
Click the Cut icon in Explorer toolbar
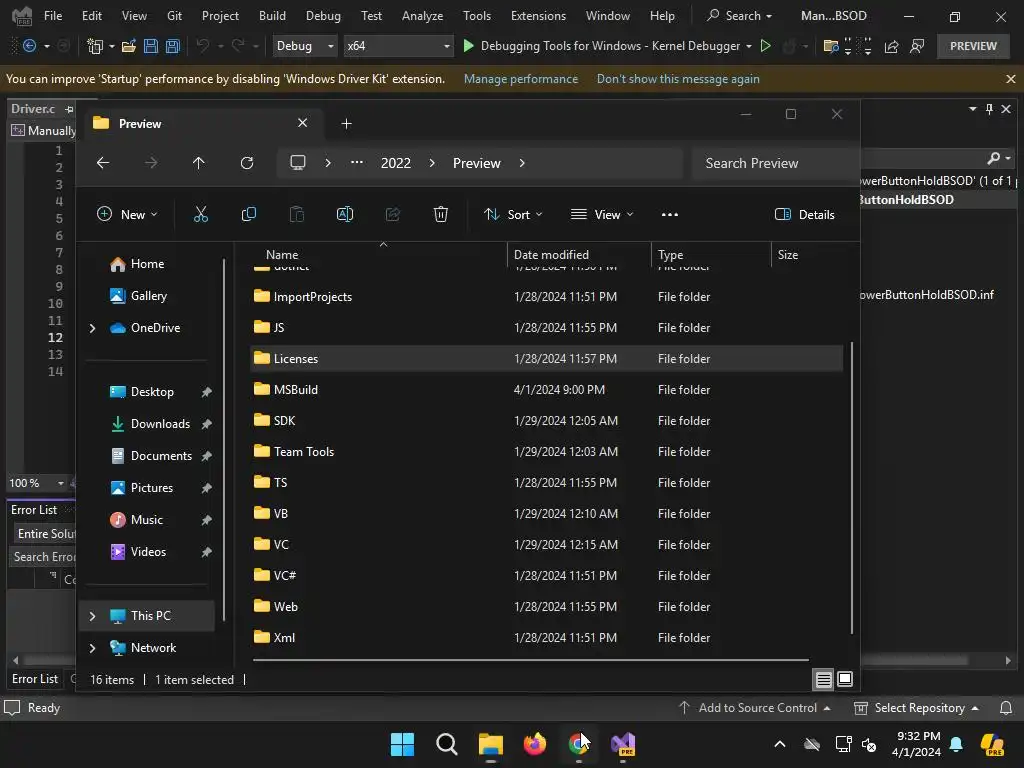(200, 214)
